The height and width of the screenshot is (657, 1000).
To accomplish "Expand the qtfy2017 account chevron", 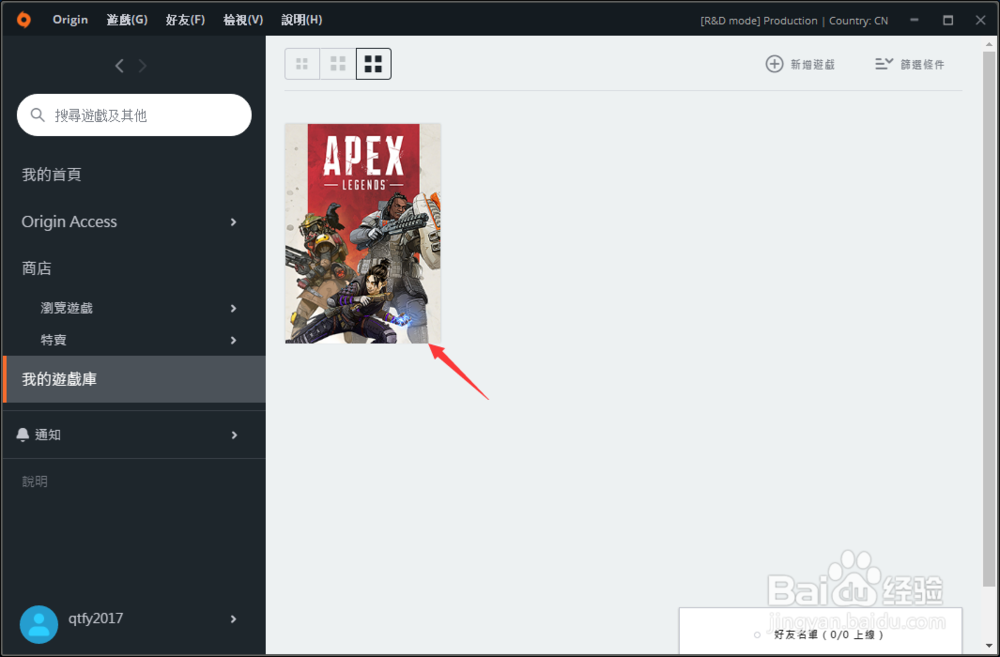I will tap(233, 619).
